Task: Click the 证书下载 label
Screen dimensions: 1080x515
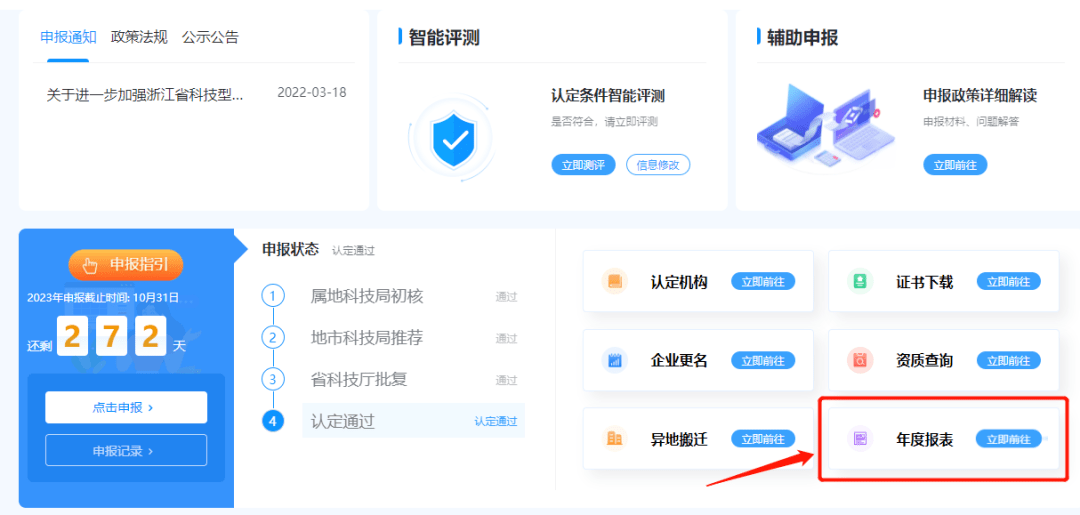Action: pos(924,282)
